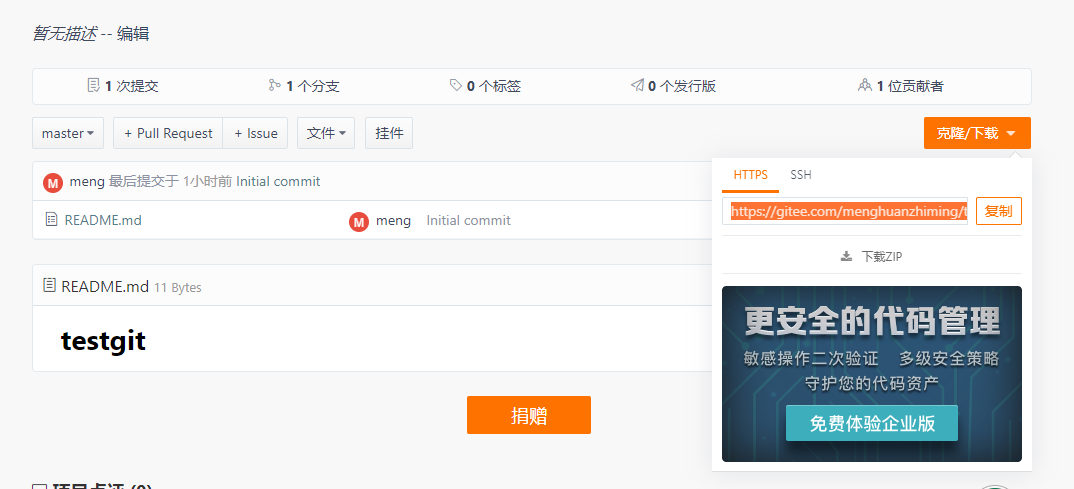Click 免费体验企业版 on the banner

pos(872,423)
